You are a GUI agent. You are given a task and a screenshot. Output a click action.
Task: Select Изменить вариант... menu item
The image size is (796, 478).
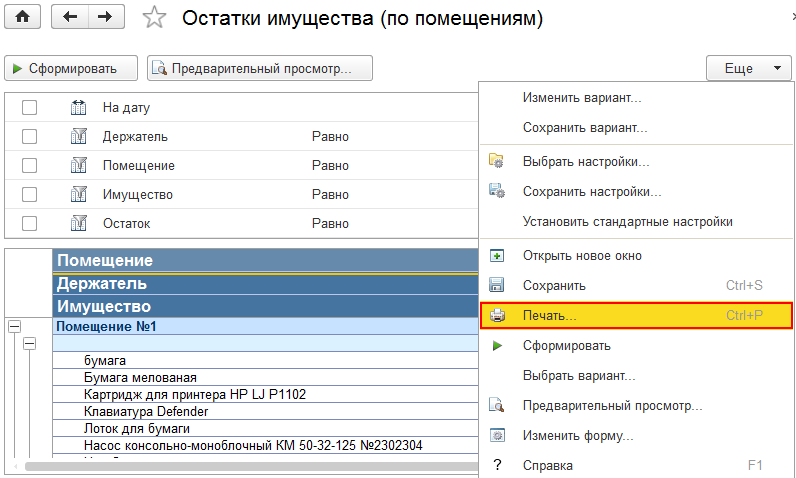tap(582, 97)
